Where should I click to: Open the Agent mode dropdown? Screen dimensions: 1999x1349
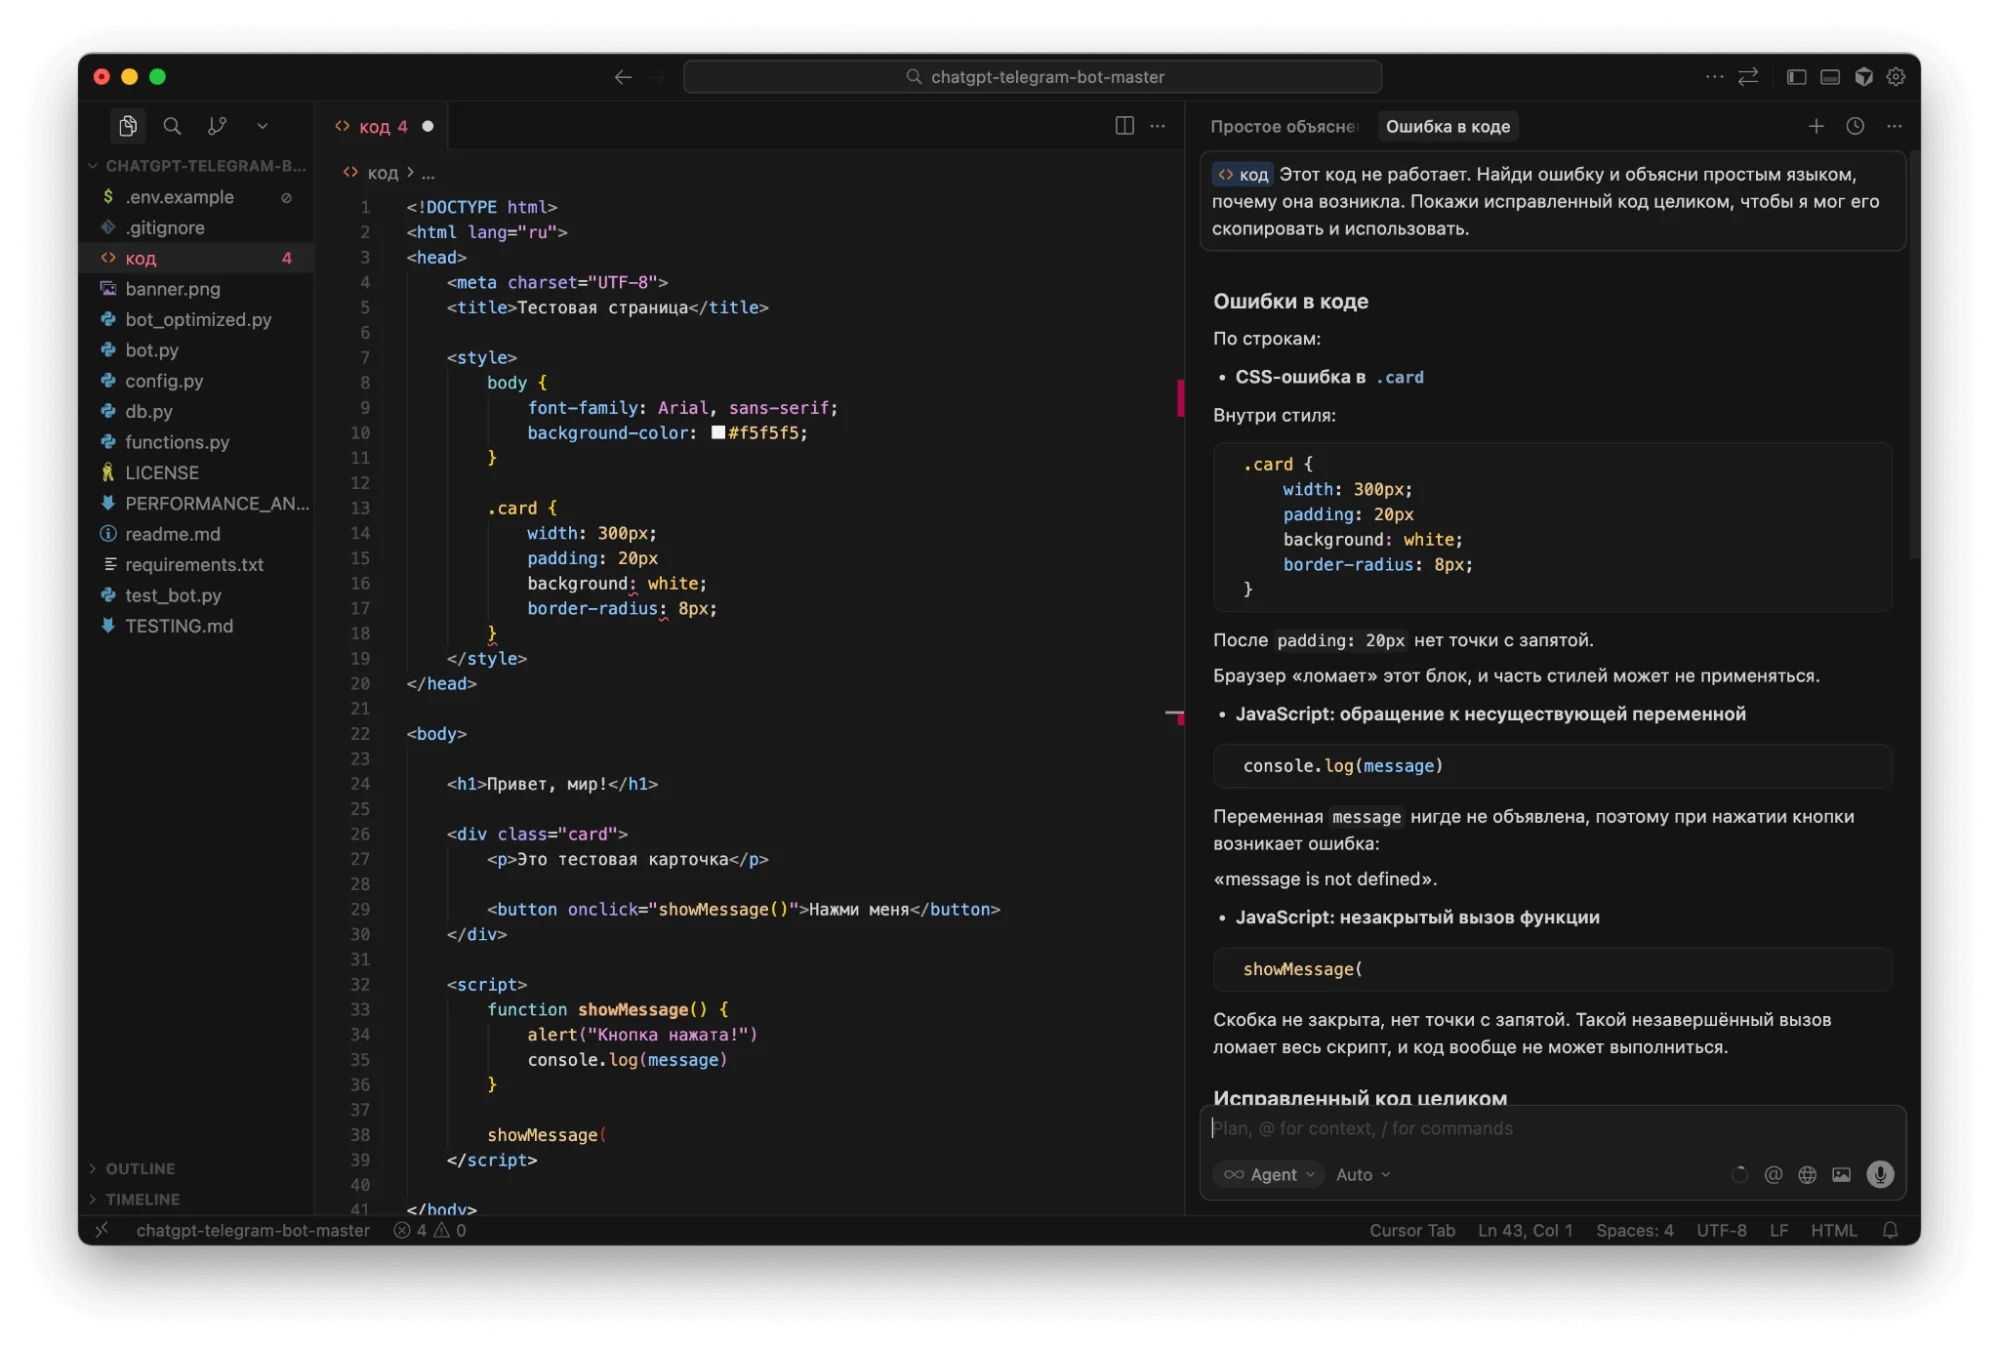click(x=1269, y=1174)
